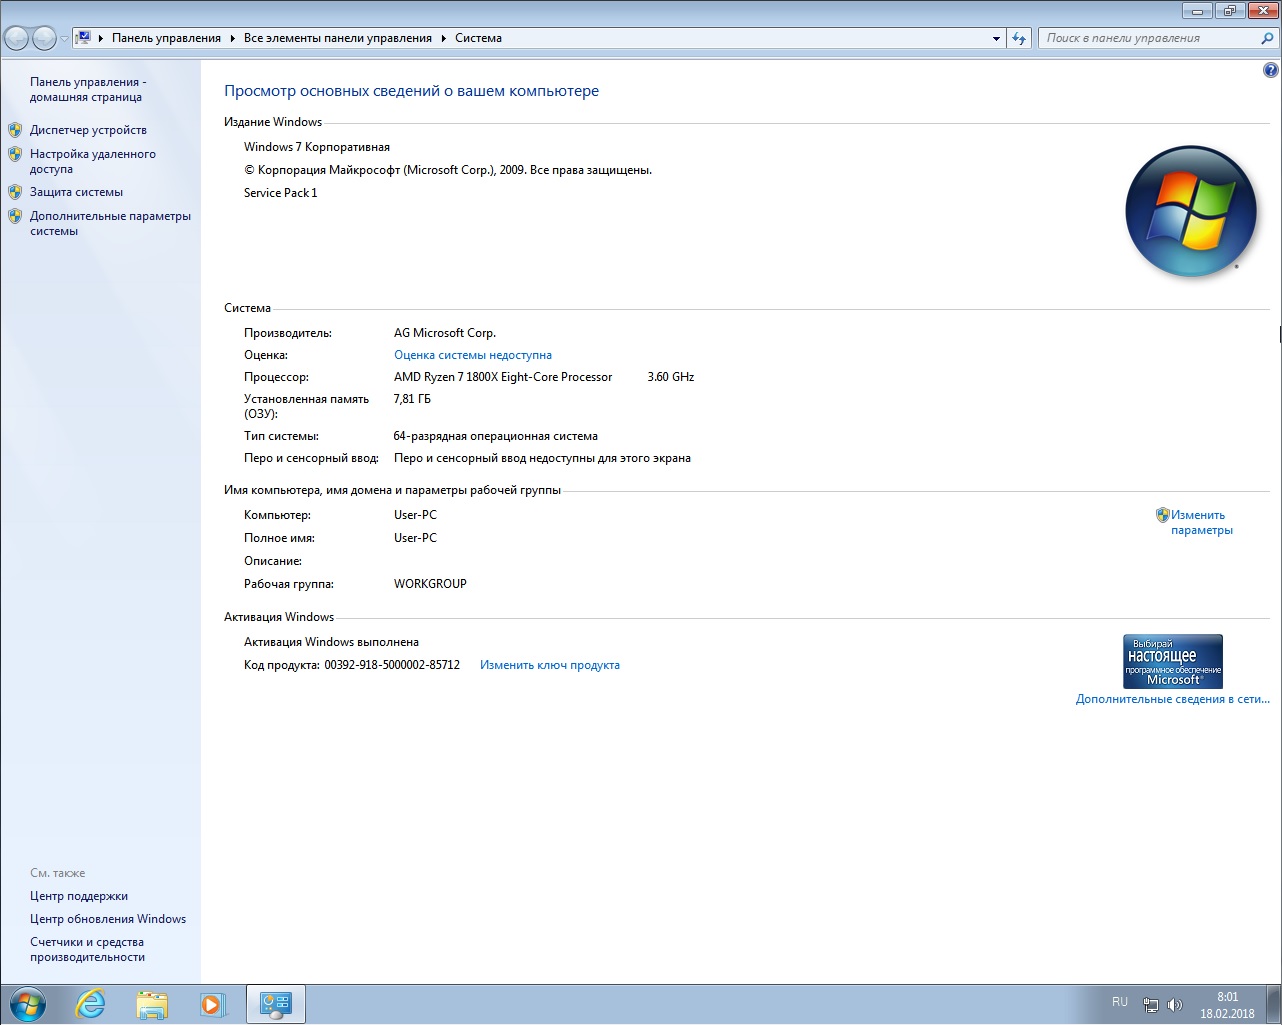Expand the arrow after Панель управления breadcrumb
Viewport: 1282px width, 1025px height.
233,38
